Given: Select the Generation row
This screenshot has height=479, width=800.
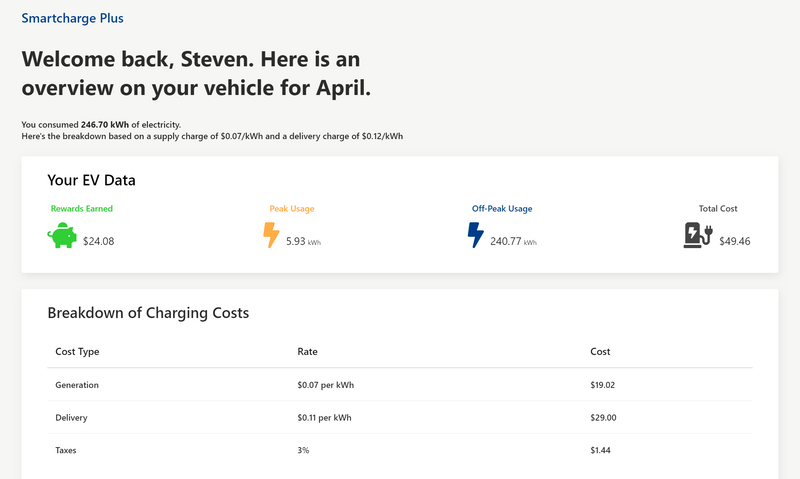Looking at the screenshot, I should click(400, 385).
